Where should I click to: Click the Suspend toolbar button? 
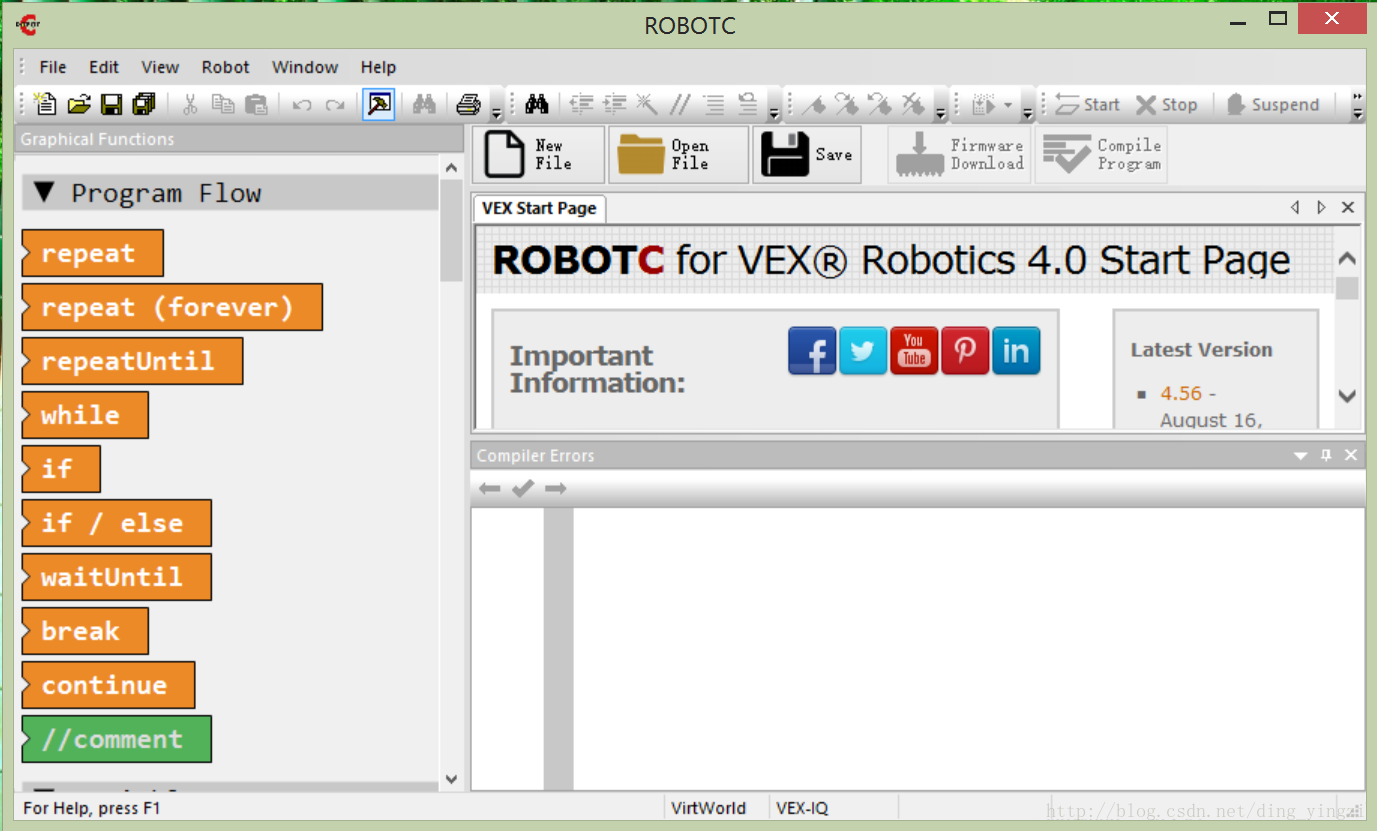point(1272,104)
